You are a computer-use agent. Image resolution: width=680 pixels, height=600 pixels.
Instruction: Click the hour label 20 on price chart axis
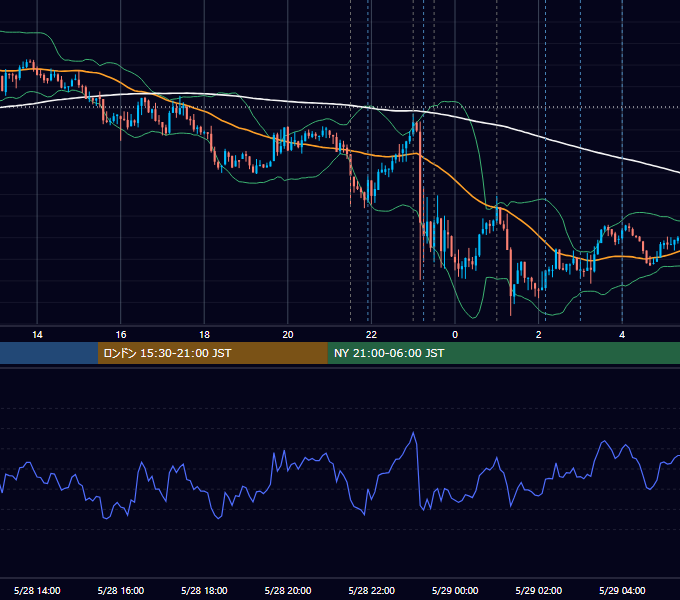point(288,335)
